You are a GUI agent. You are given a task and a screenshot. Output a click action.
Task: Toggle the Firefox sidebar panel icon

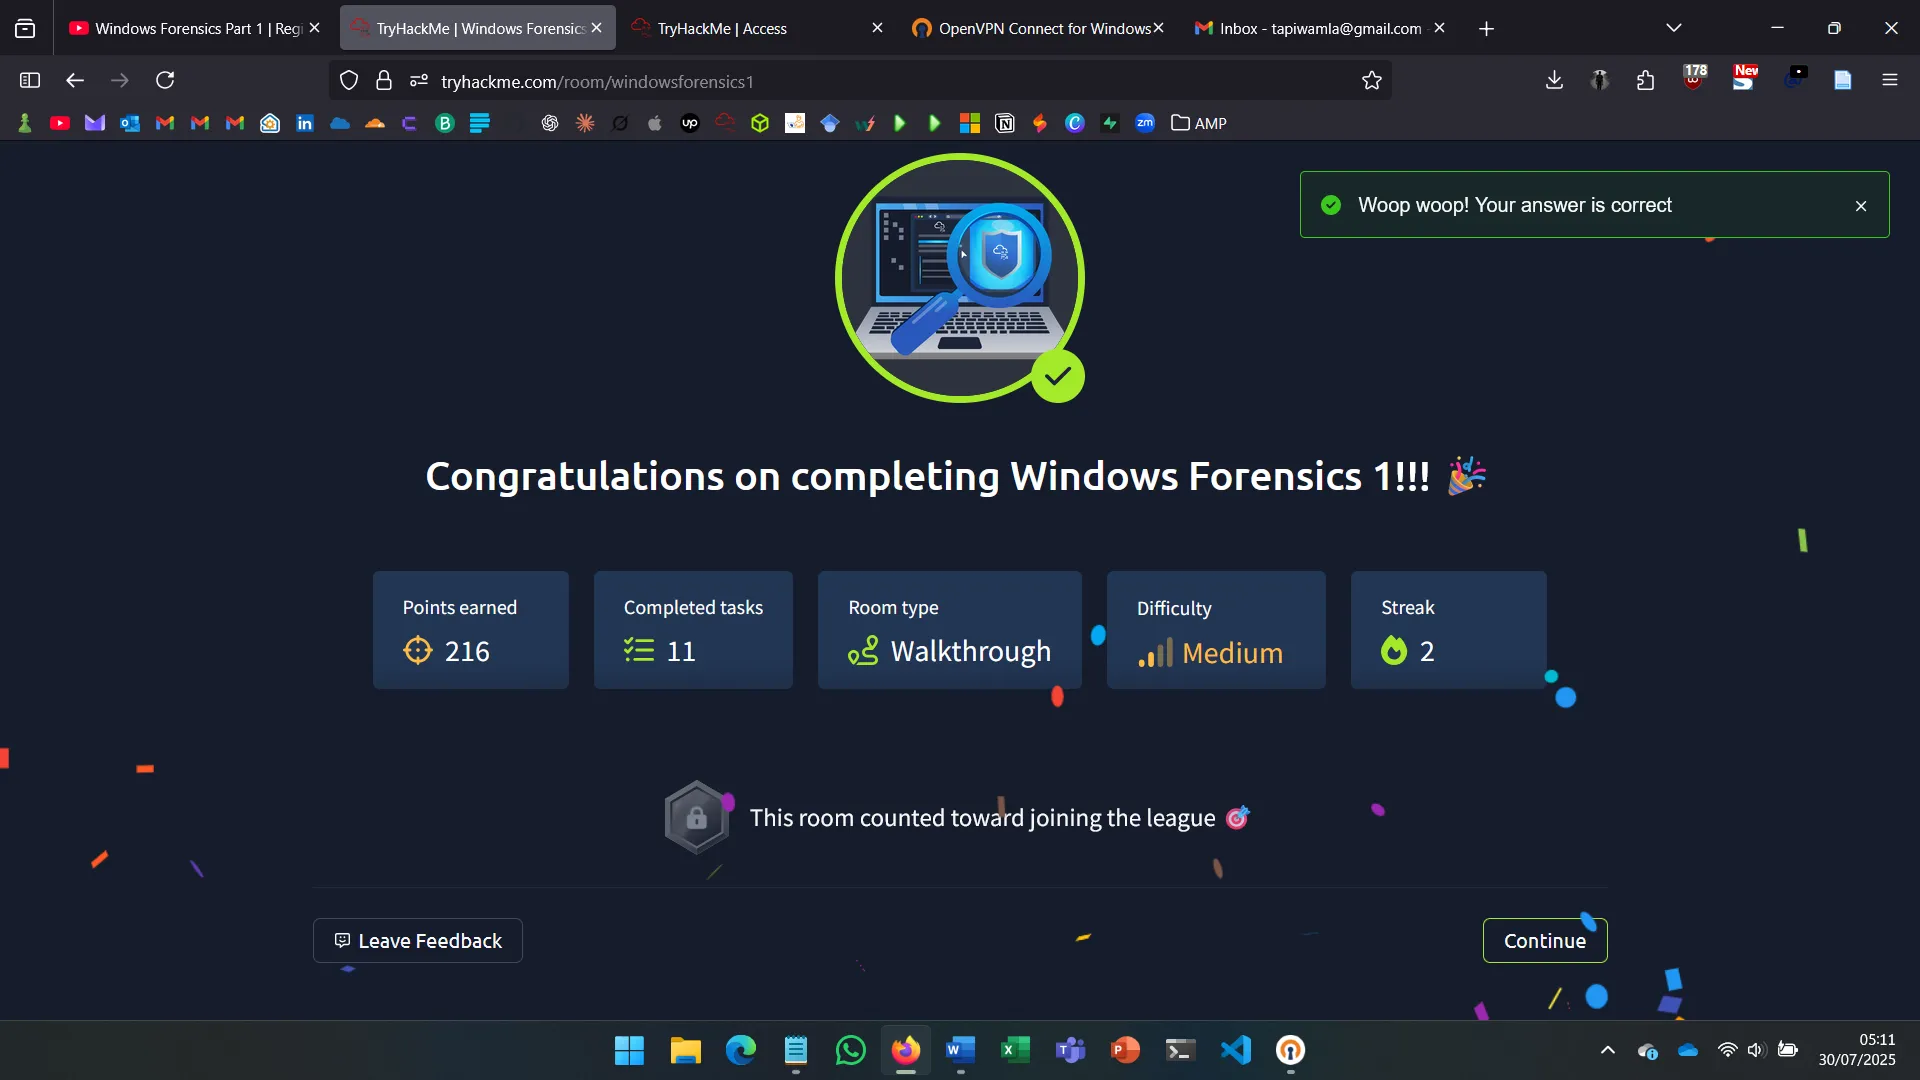click(x=30, y=80)
